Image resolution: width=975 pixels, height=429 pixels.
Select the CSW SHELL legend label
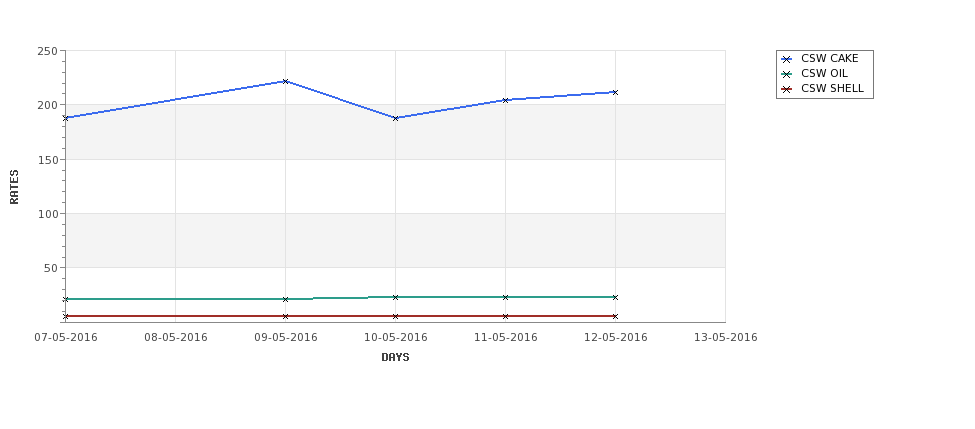(x=832, y=88)
